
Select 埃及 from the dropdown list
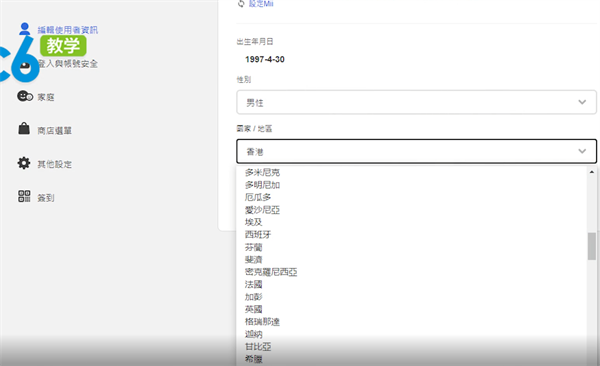pyautogui.click(x=254, y=222)
